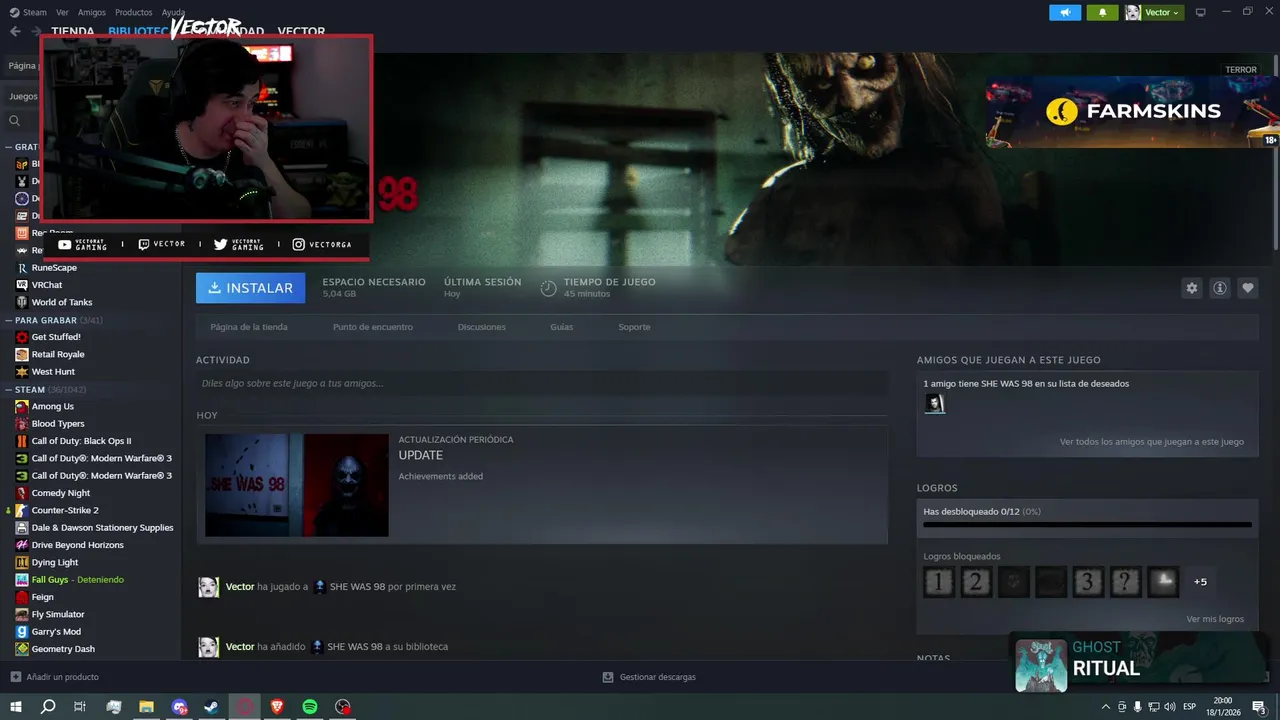Show hidden system tray icons chevron

(x=1106, y=707)
